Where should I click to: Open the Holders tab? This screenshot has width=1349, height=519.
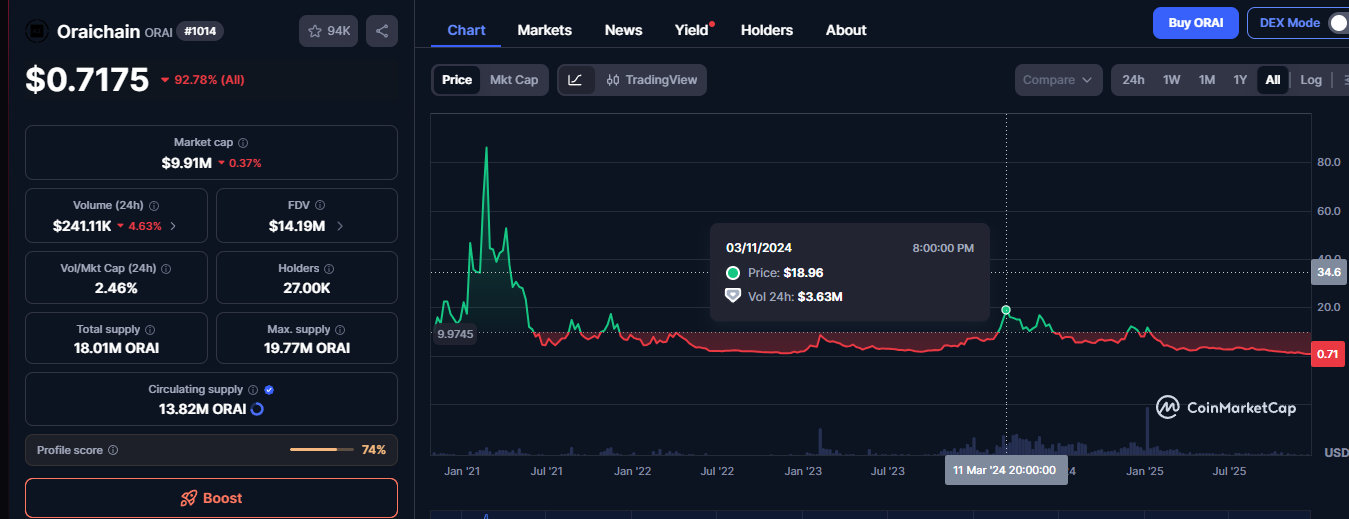[767, 30]
